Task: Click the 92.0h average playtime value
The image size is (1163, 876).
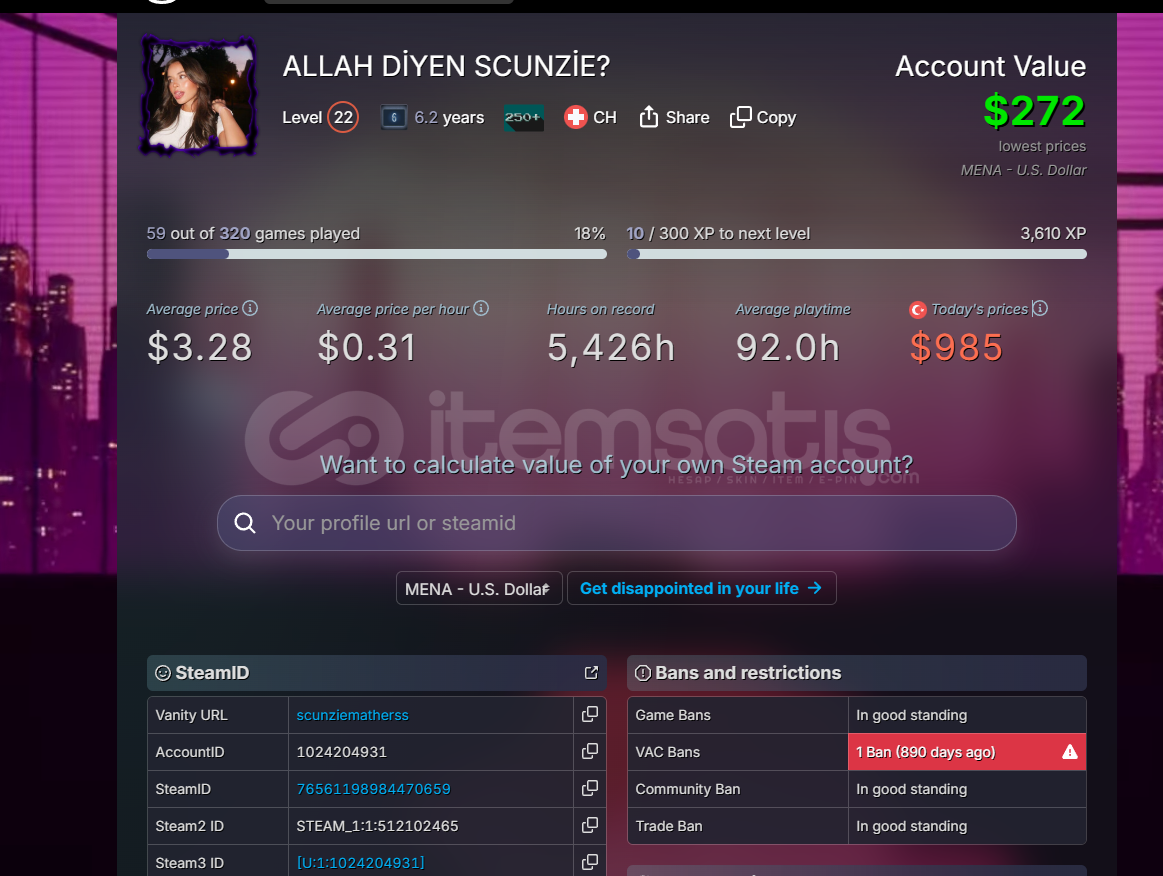Action: point(787,347)
